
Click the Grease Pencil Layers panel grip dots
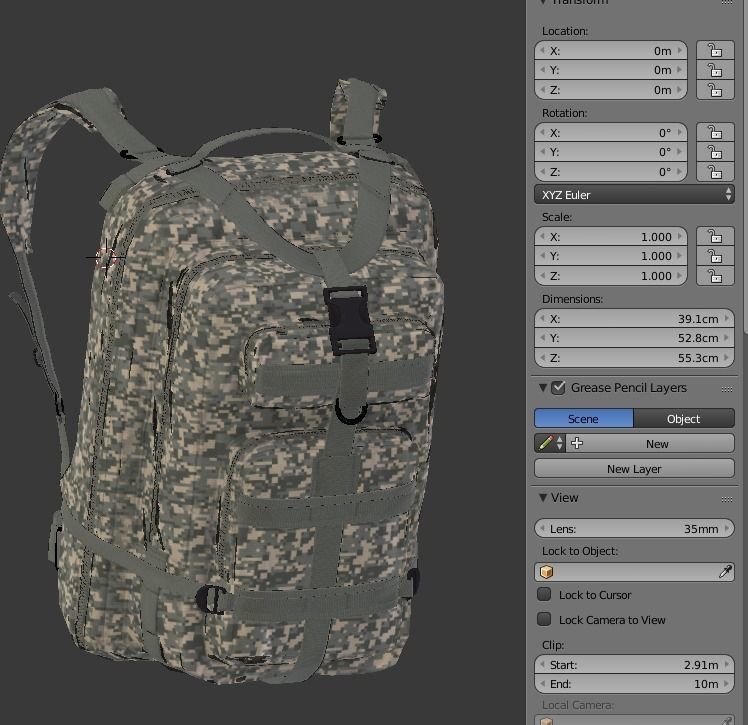coord(727,389)
